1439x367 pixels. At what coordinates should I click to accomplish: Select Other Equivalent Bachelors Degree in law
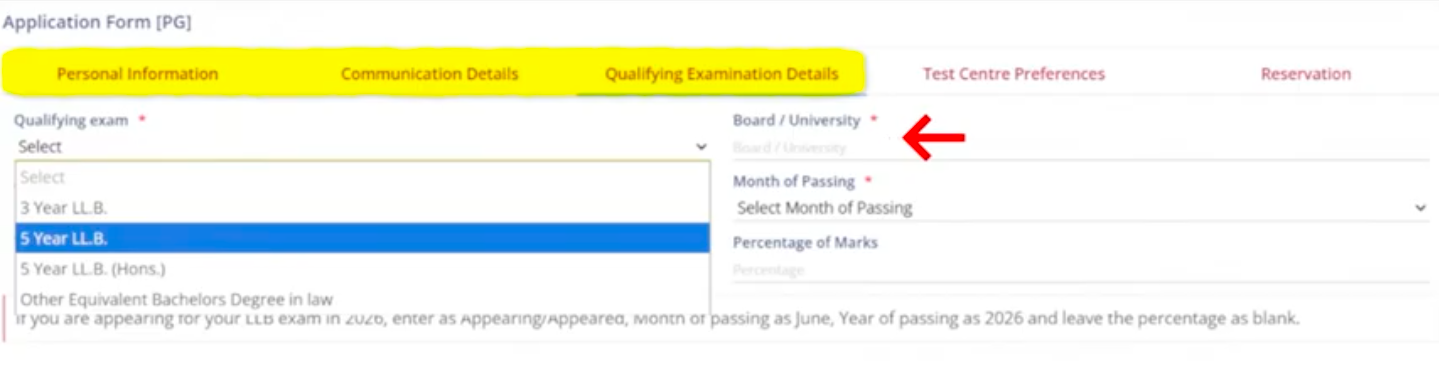362,299
